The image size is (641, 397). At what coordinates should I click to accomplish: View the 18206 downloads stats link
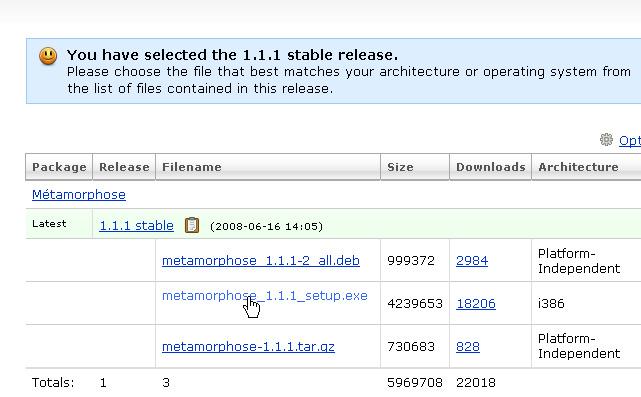pyautogui.click(x=476, y=303)
